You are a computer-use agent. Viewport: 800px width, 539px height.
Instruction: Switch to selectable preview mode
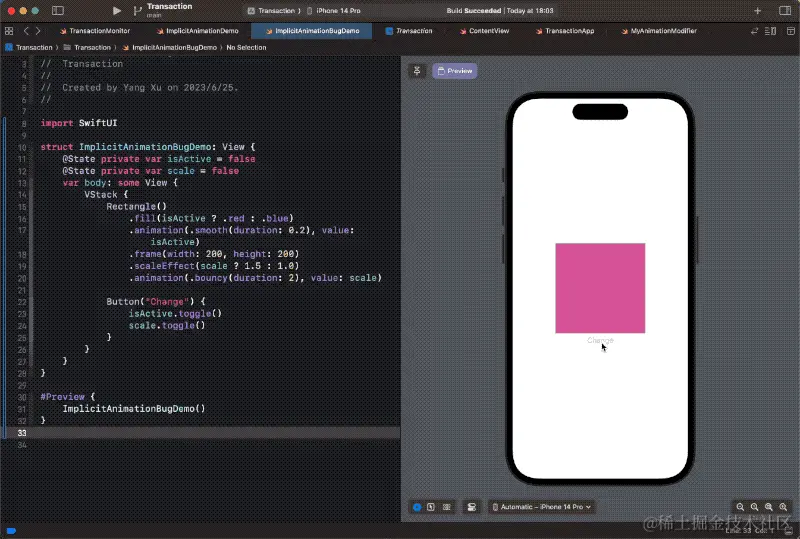point(431,507)
